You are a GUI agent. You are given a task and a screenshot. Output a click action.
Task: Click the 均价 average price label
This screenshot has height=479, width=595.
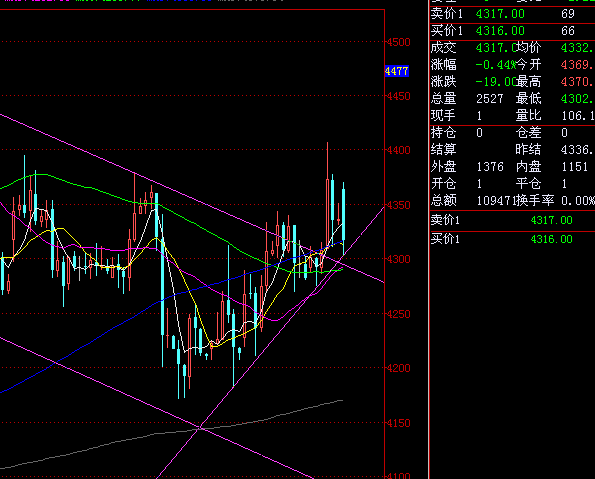(x=529, y=47)
